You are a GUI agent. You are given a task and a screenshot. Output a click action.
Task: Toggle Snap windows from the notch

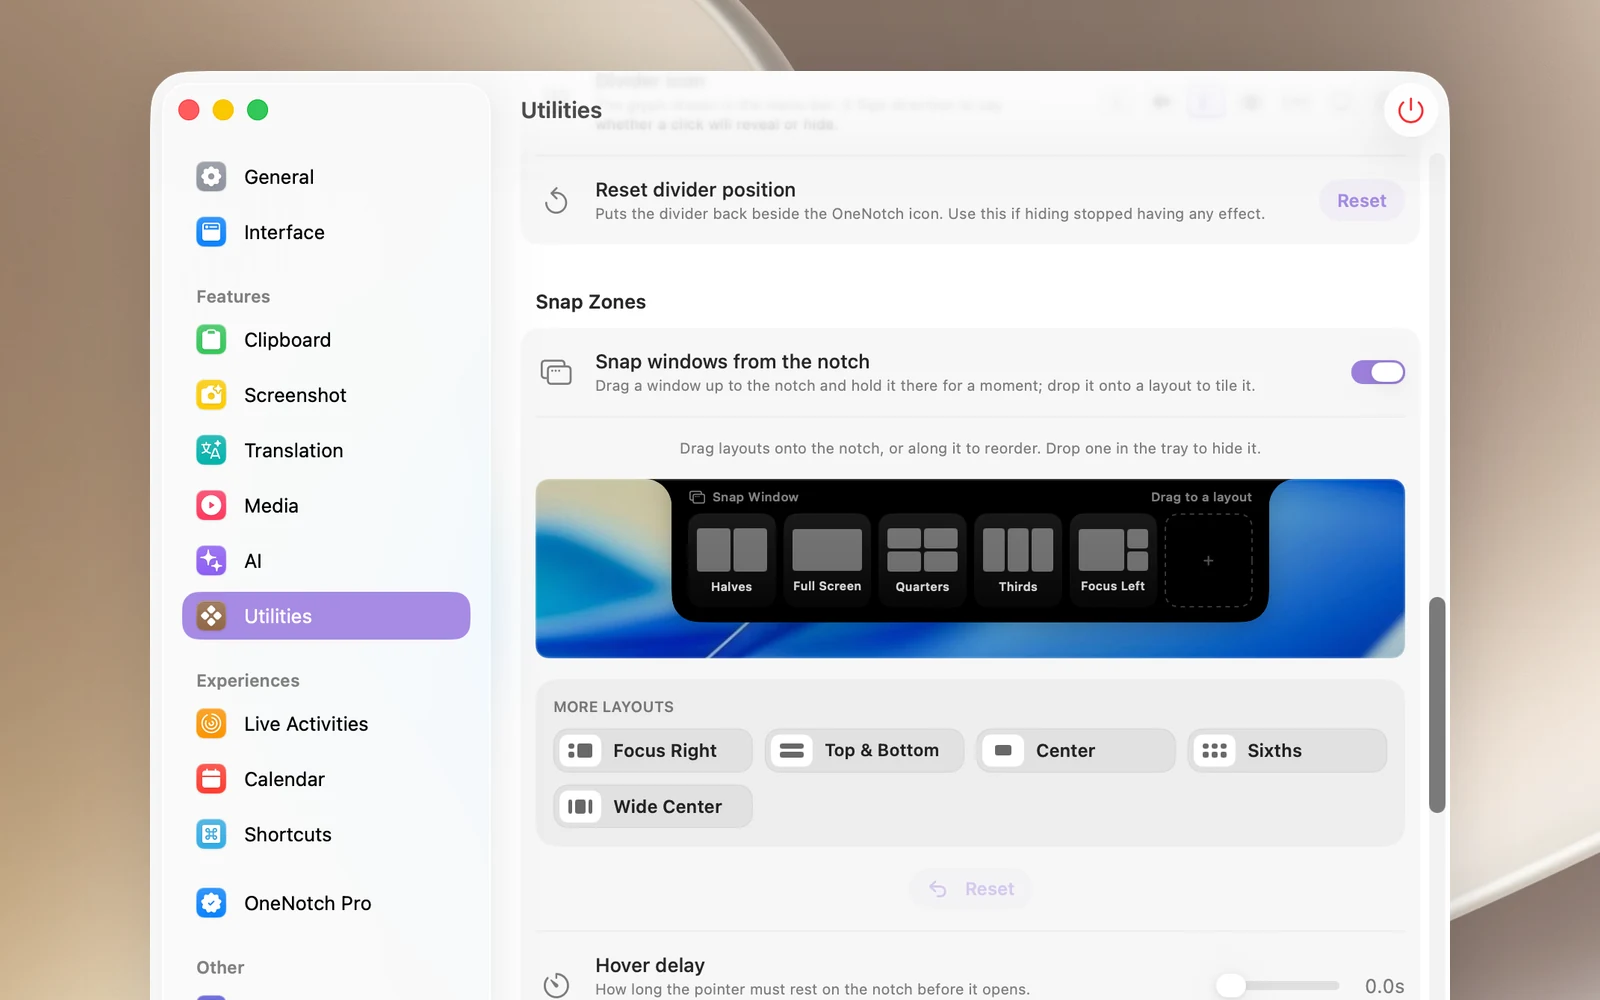click(1378, 372)
